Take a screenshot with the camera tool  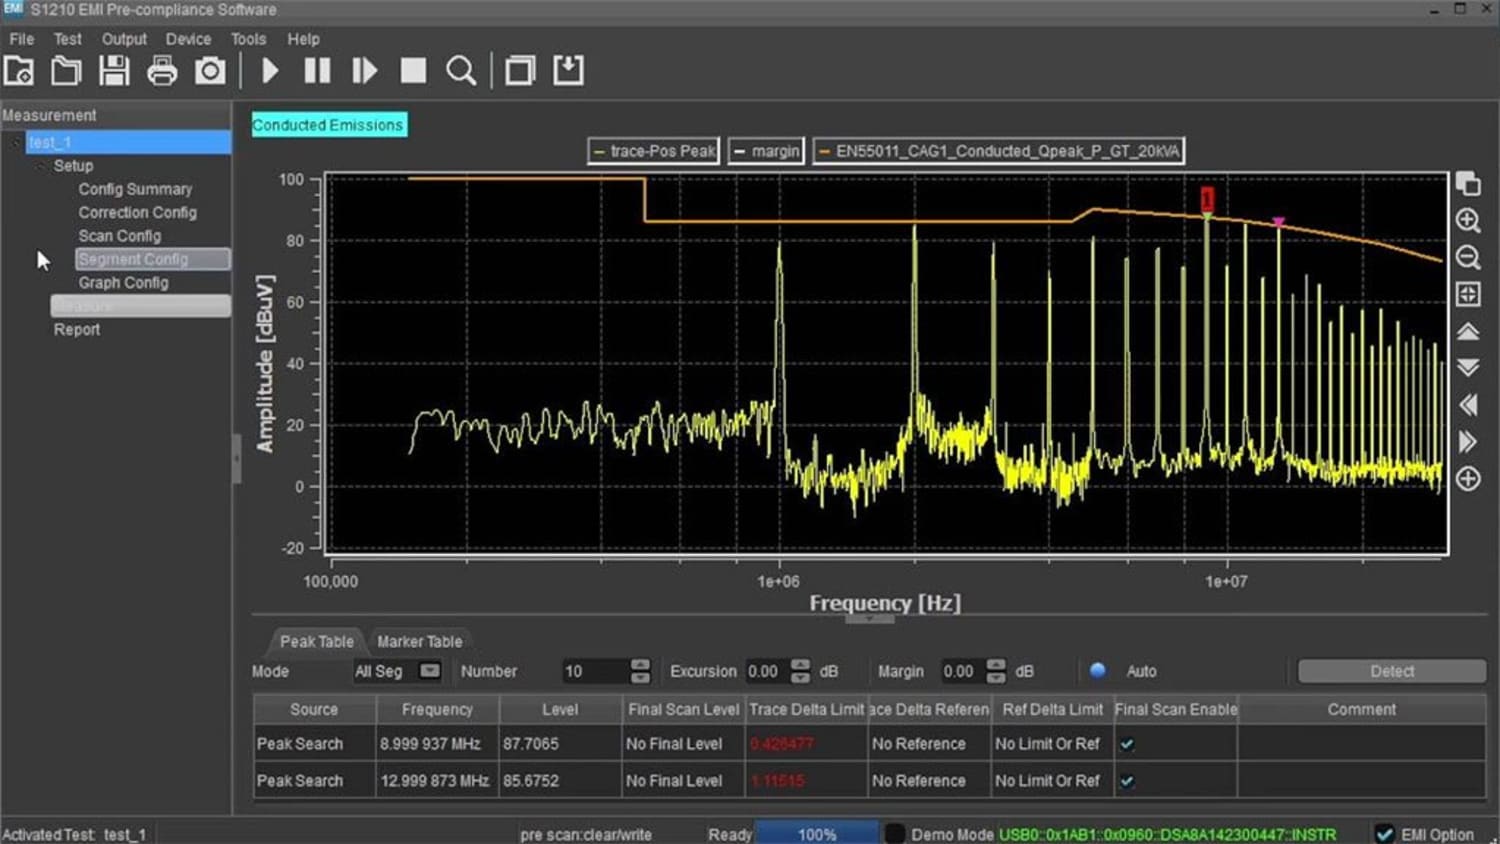[209, 70]
